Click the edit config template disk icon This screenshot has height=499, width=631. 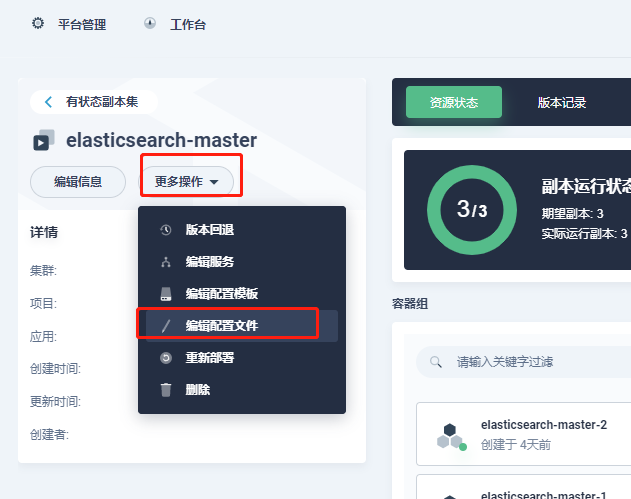click(x=166, y=294)
